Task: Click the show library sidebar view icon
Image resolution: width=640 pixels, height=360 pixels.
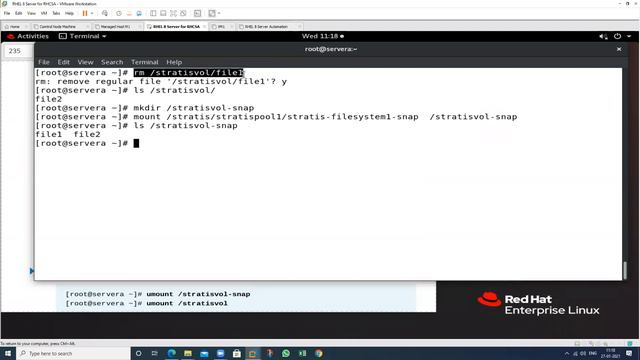Action: tap(153, 13)
